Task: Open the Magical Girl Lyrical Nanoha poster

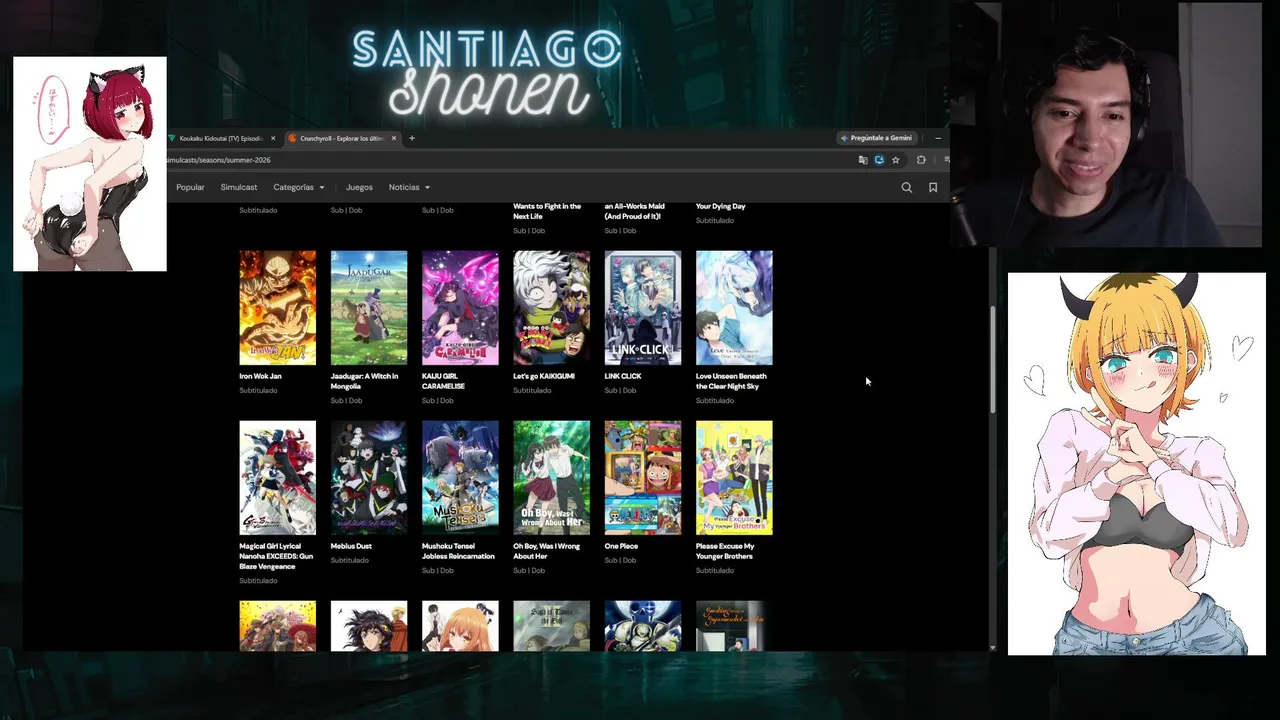Action: click(x=277, y=478)
